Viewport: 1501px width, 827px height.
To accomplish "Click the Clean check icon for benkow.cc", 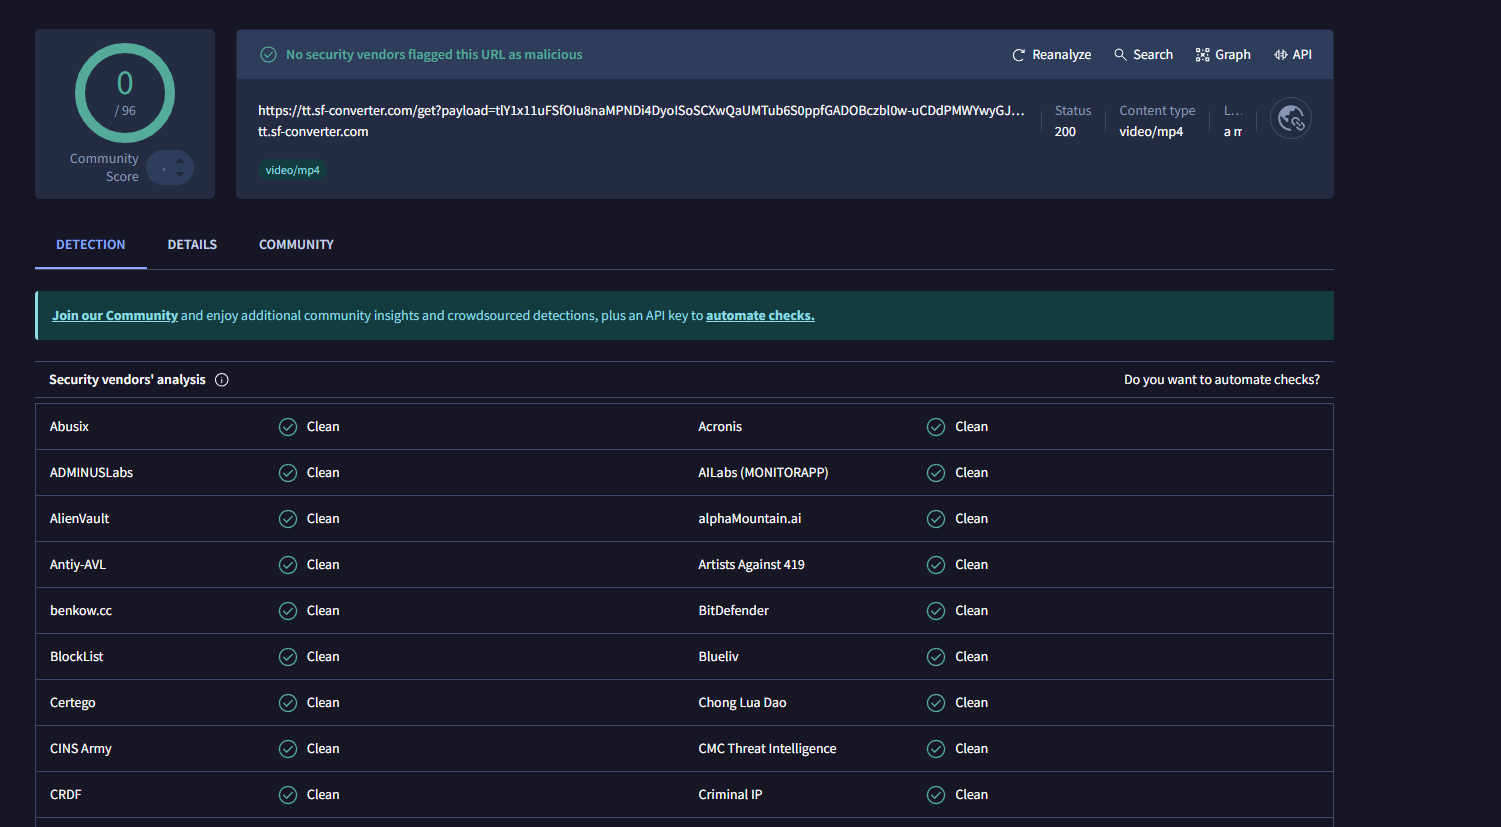I will [x=288, y=611].
